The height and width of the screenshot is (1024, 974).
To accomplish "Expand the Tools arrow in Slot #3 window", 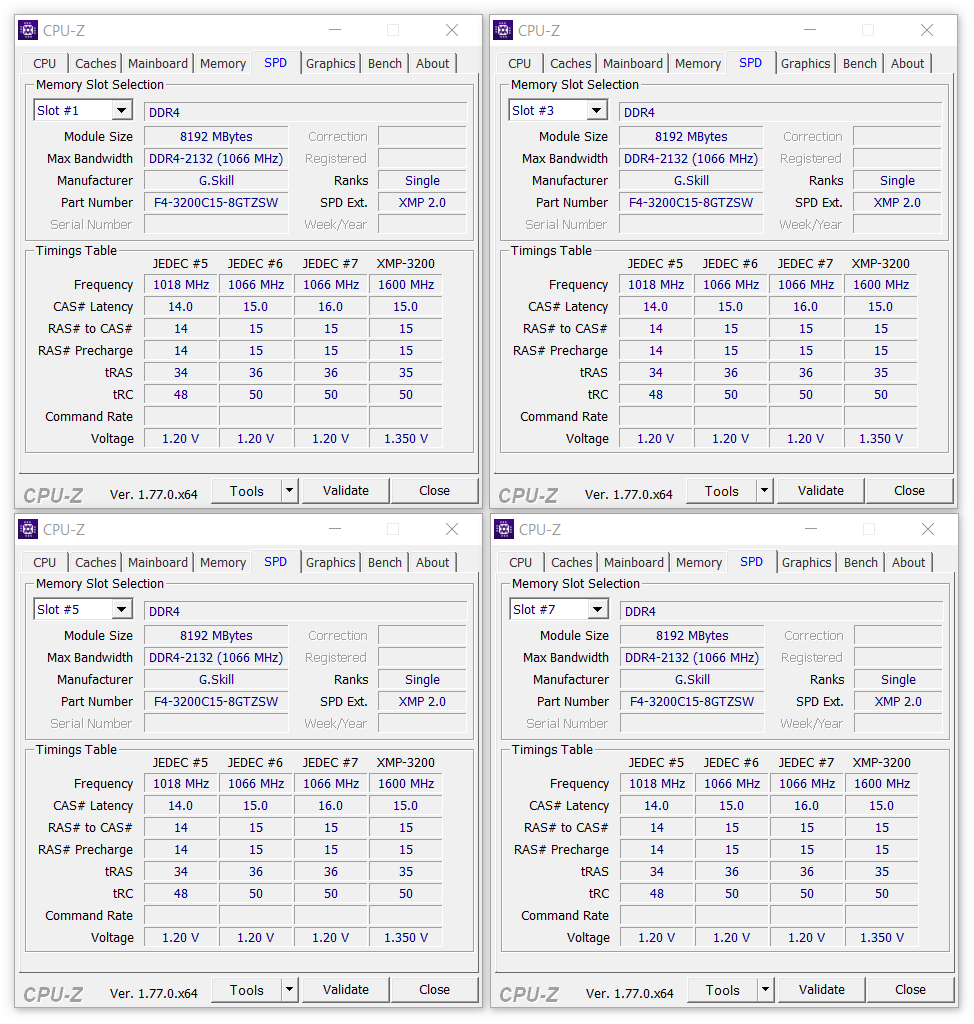I will (x=765, y=490).
